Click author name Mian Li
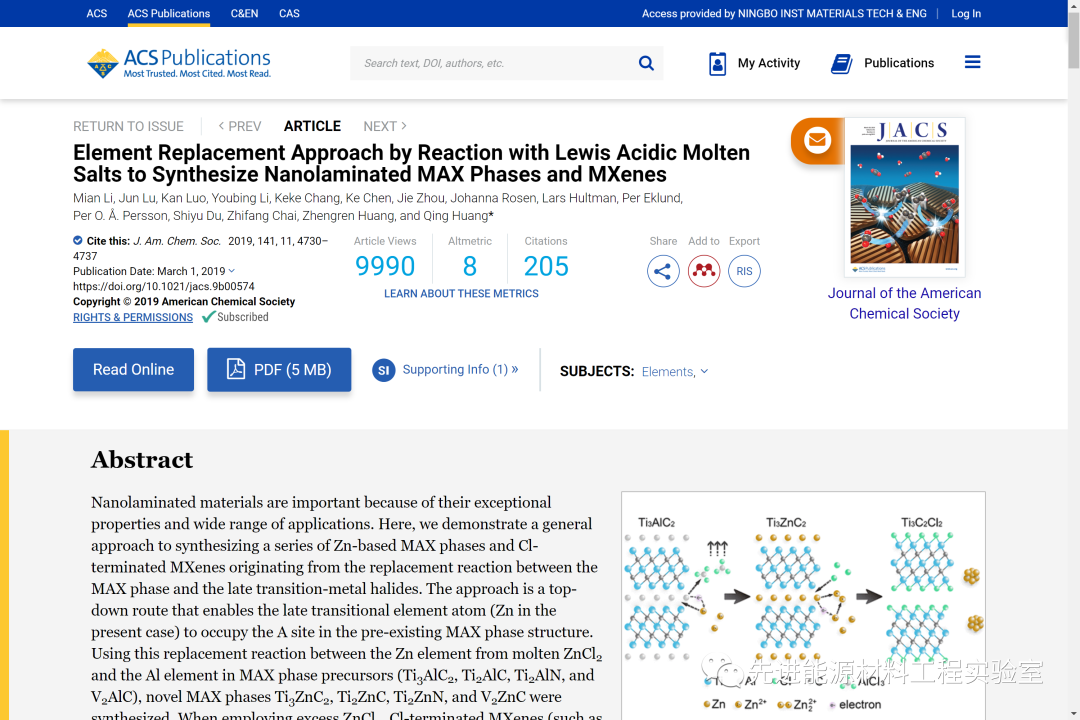The height and width of the screenshot is (720, 1080). (92, 198)
